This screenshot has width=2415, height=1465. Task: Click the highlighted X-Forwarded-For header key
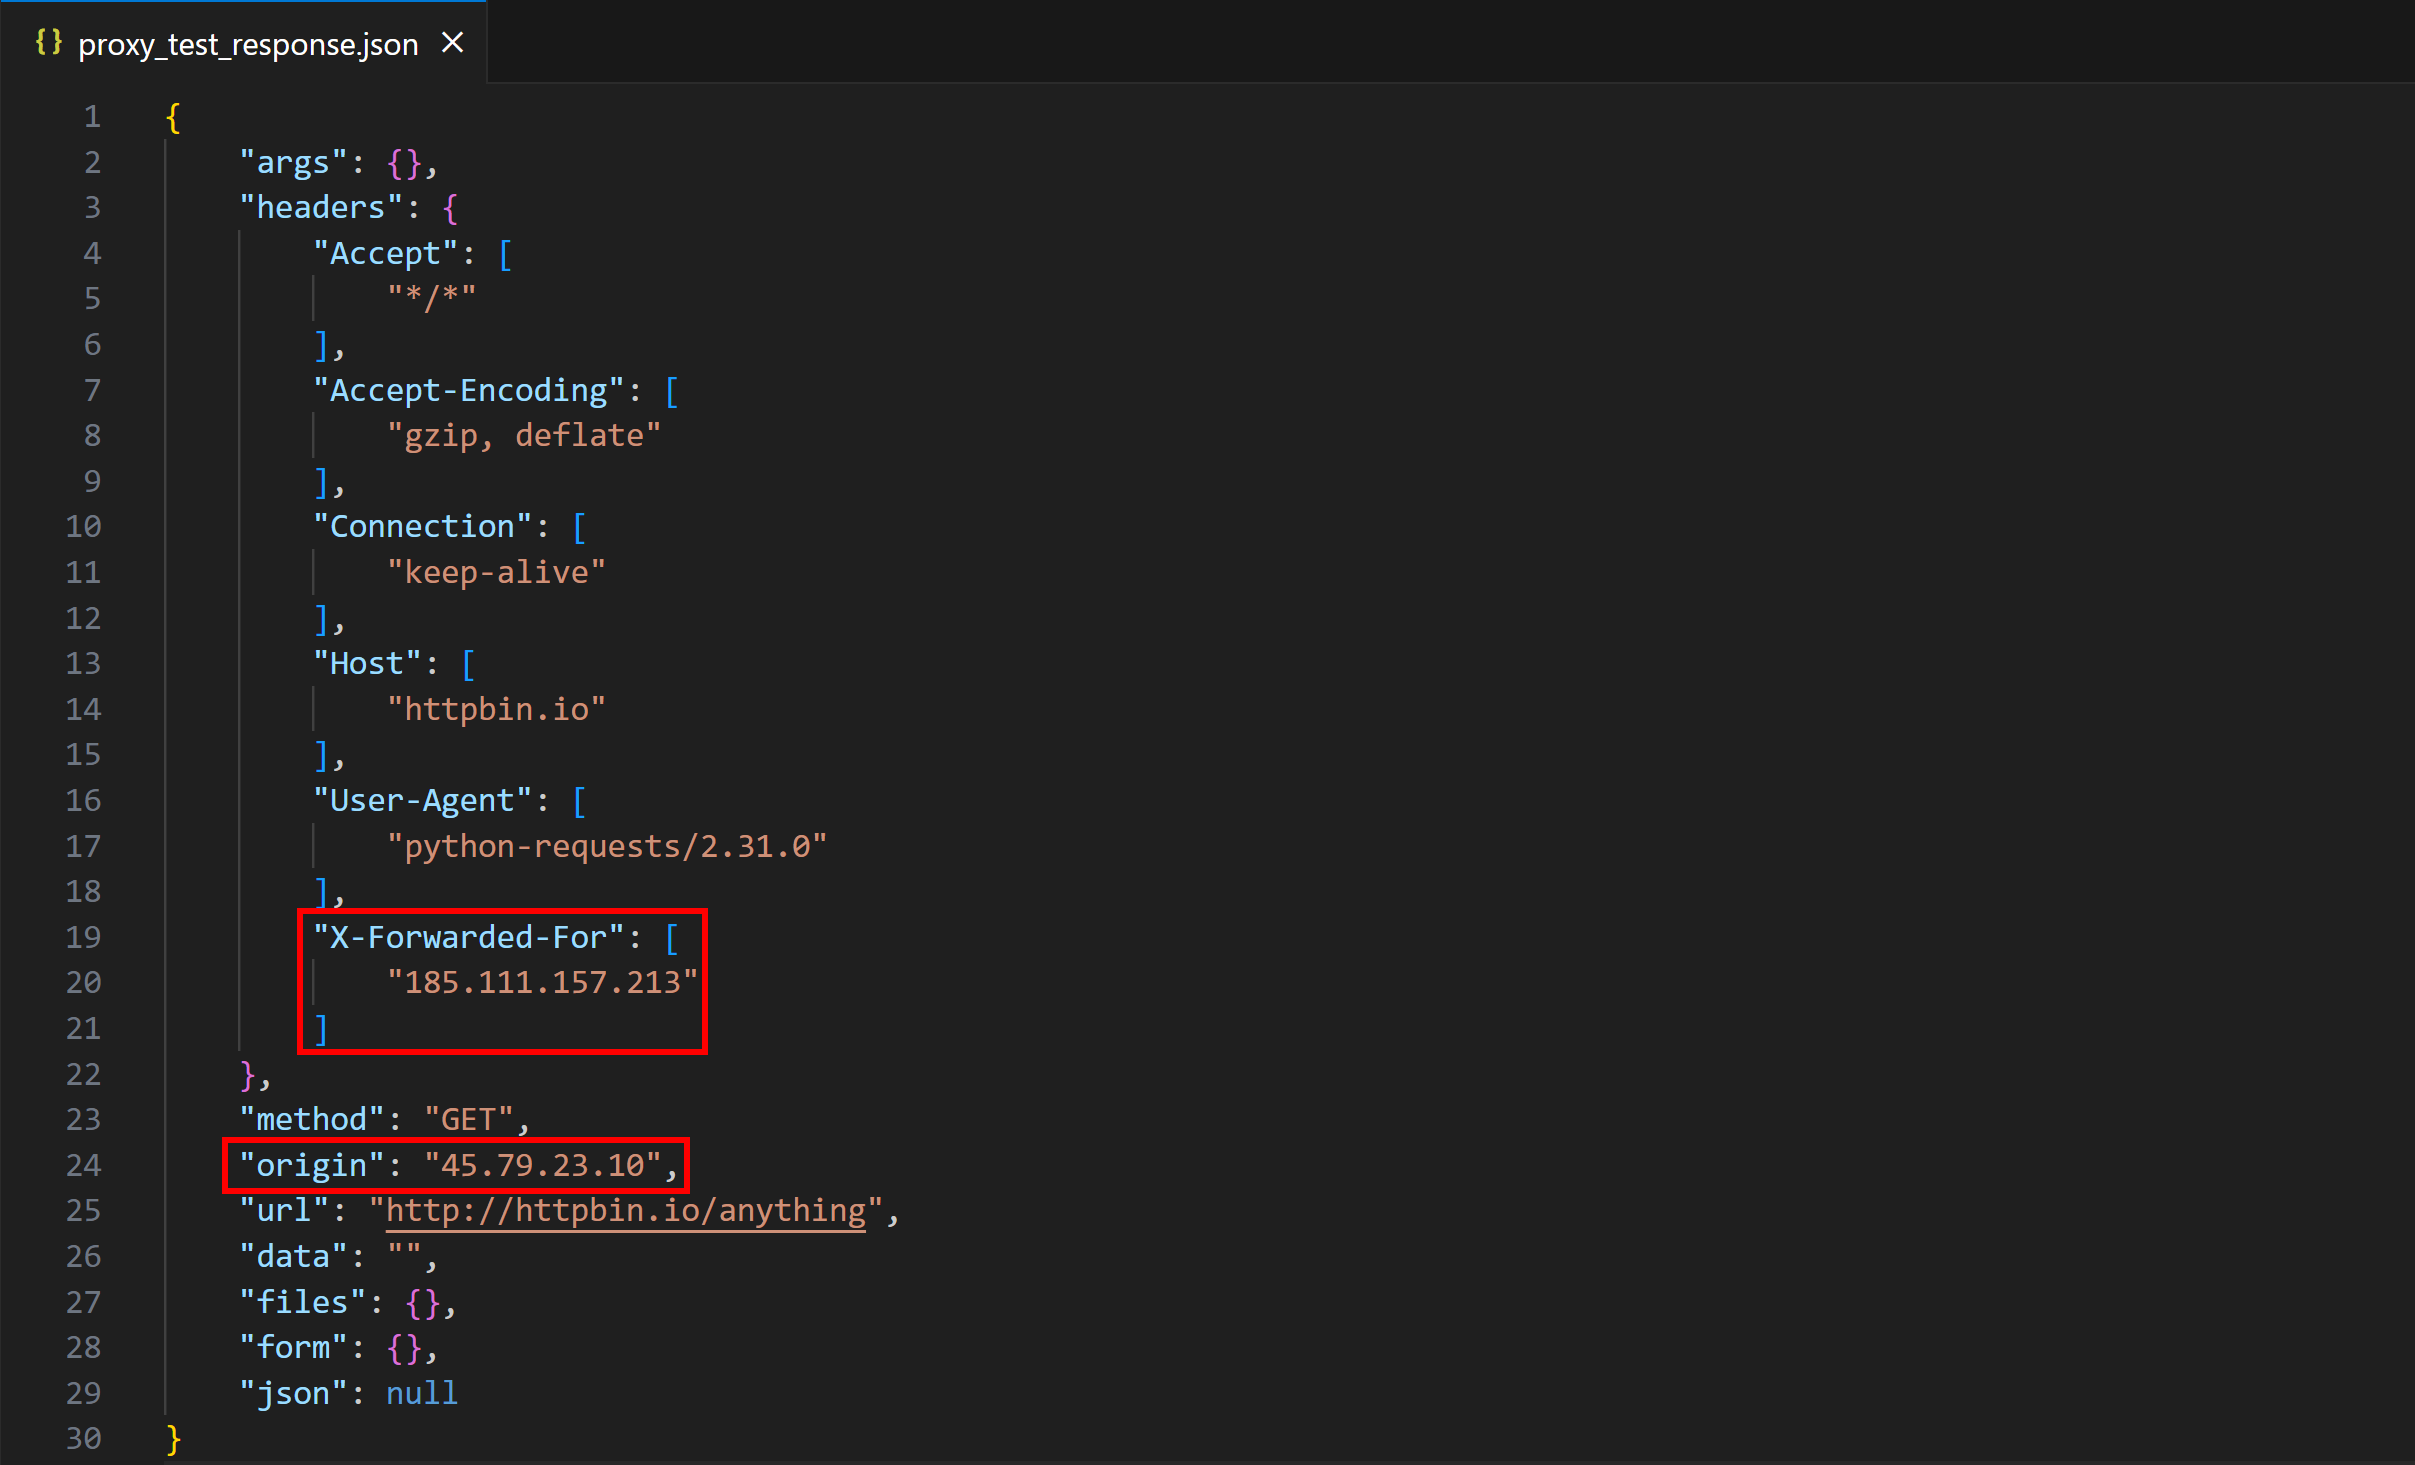pyautogui.click(x=466, y=936)
